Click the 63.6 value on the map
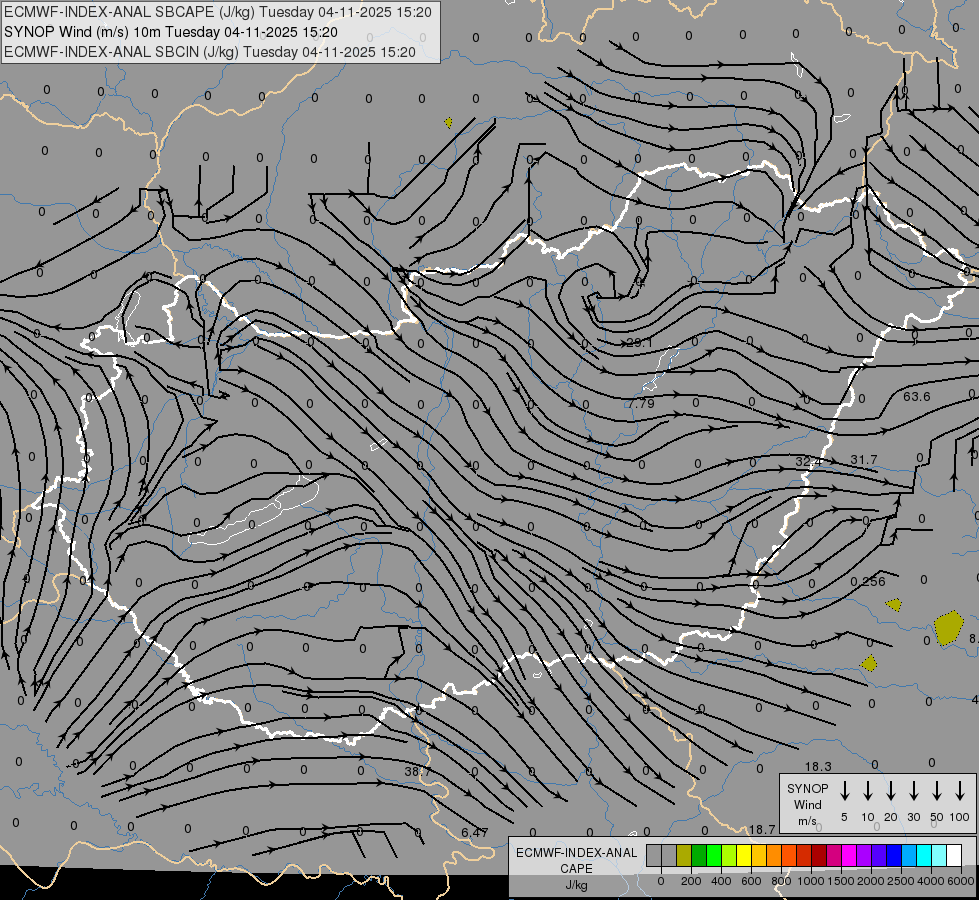 (917, 397)
